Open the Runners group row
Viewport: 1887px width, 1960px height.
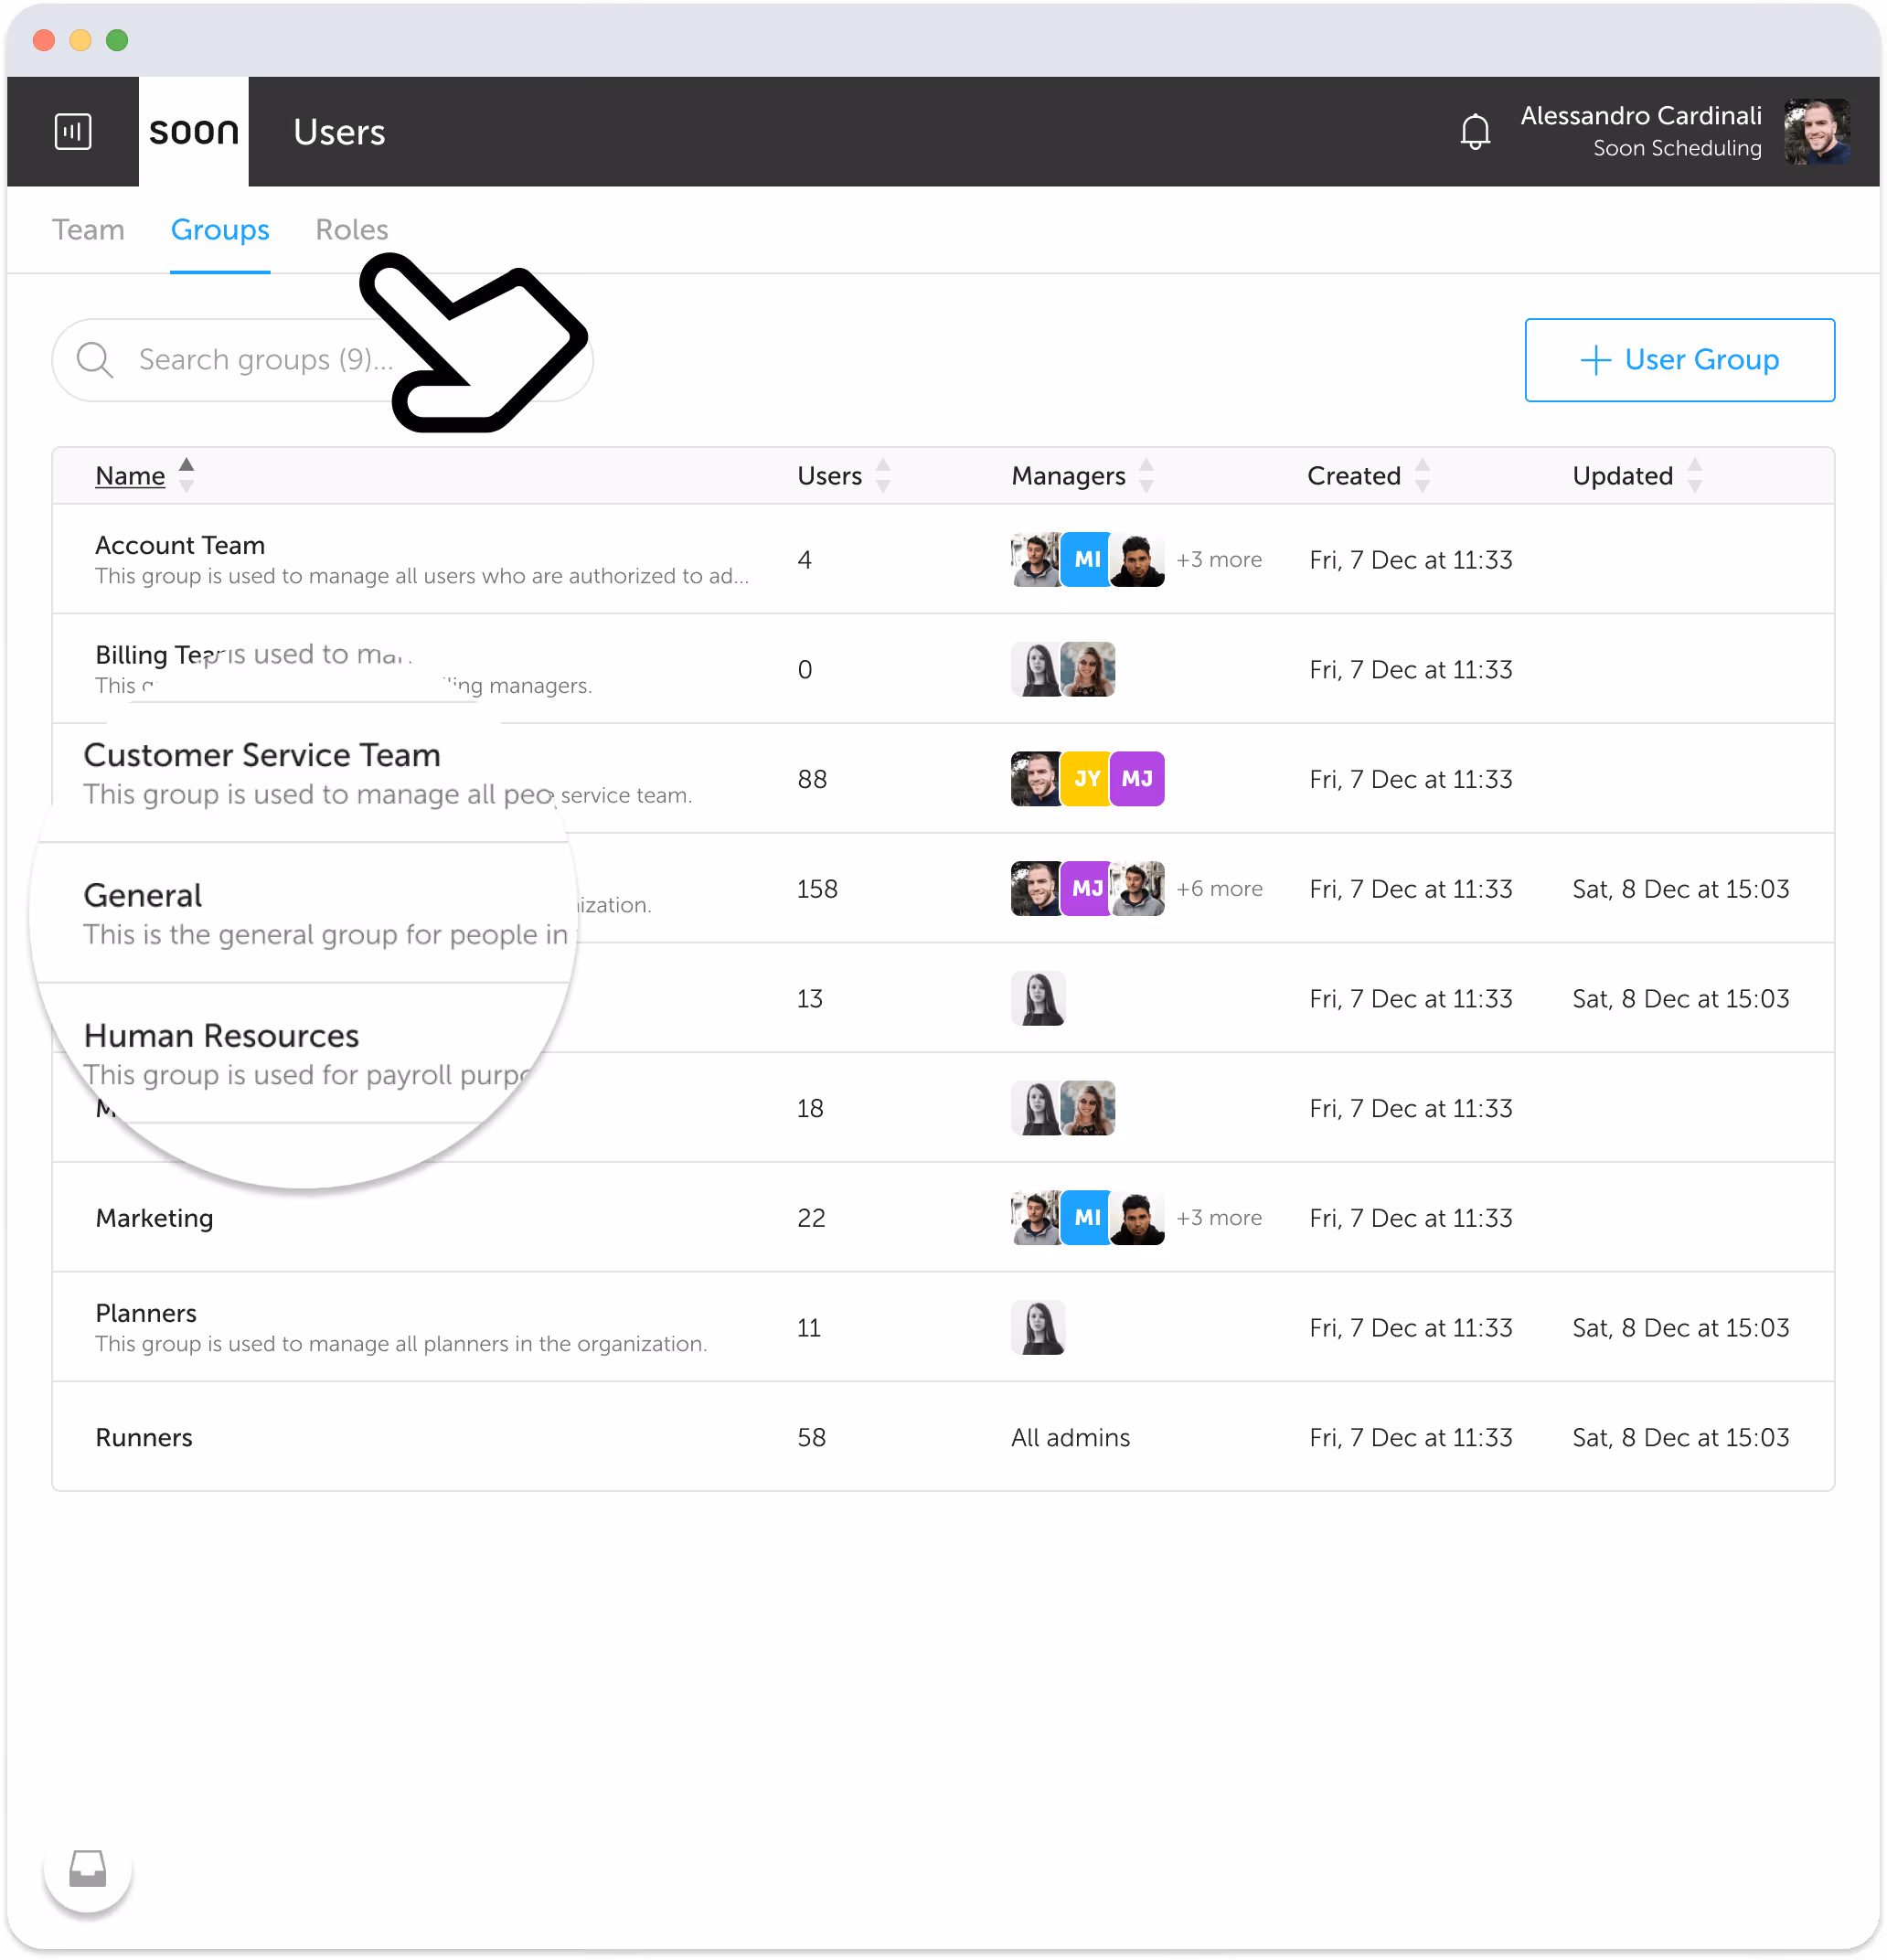point(143,1437)
